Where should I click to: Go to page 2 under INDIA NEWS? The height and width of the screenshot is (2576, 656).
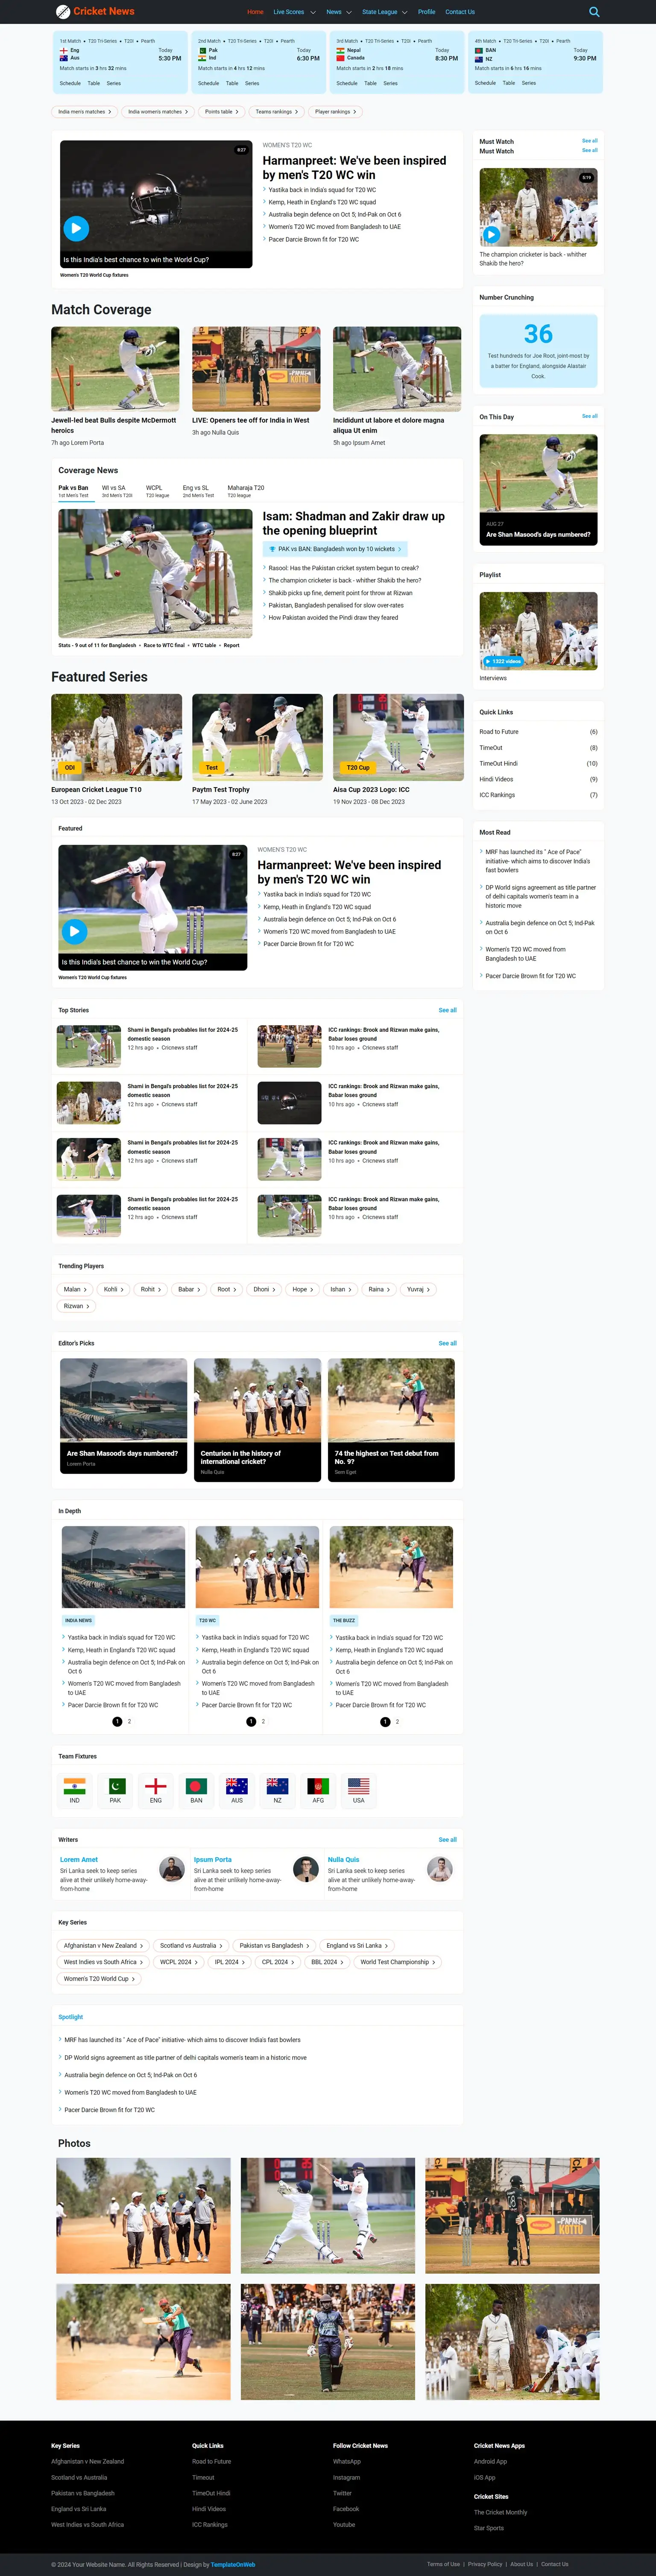click(129, 1721)
